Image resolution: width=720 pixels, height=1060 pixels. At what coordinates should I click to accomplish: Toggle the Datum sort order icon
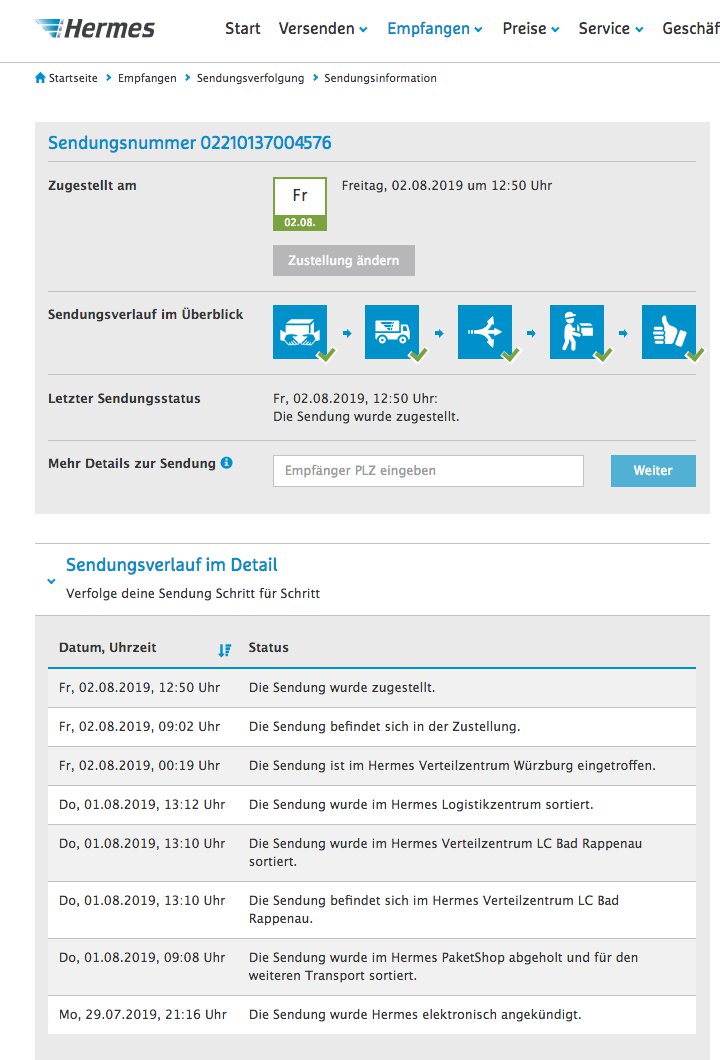(225, 649)
